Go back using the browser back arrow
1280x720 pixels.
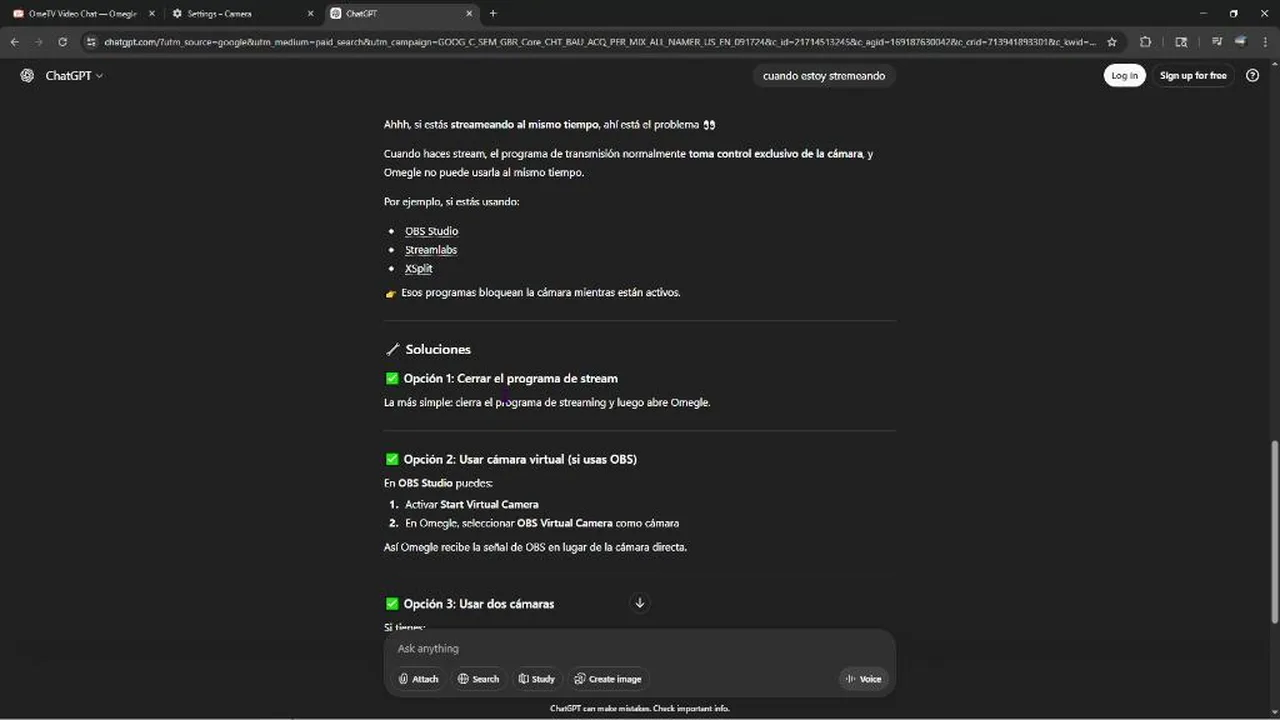pos(14,42)
